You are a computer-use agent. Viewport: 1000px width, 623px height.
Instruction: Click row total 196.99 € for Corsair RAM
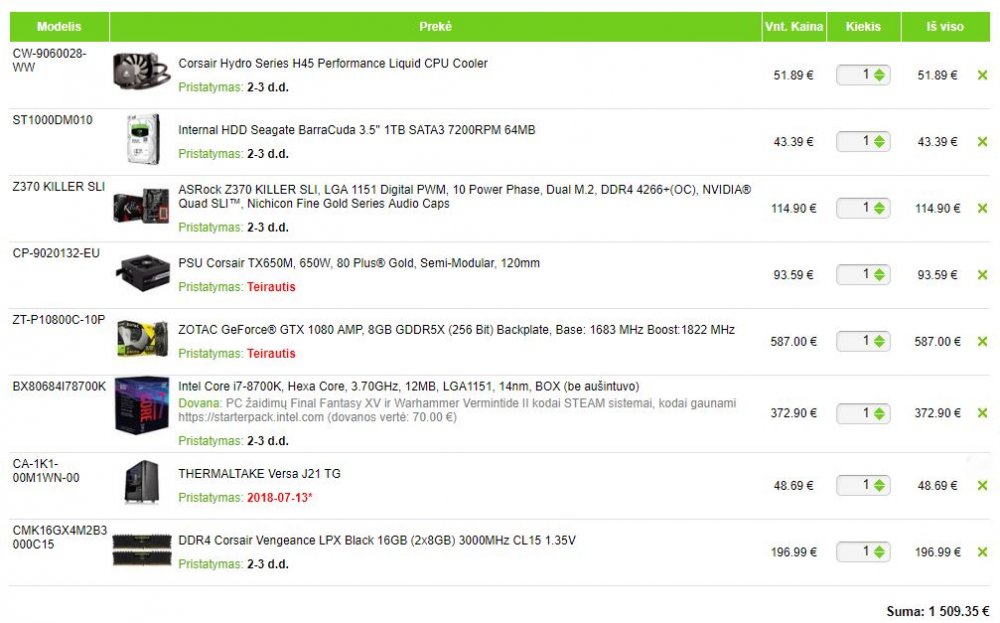(938, 552)
